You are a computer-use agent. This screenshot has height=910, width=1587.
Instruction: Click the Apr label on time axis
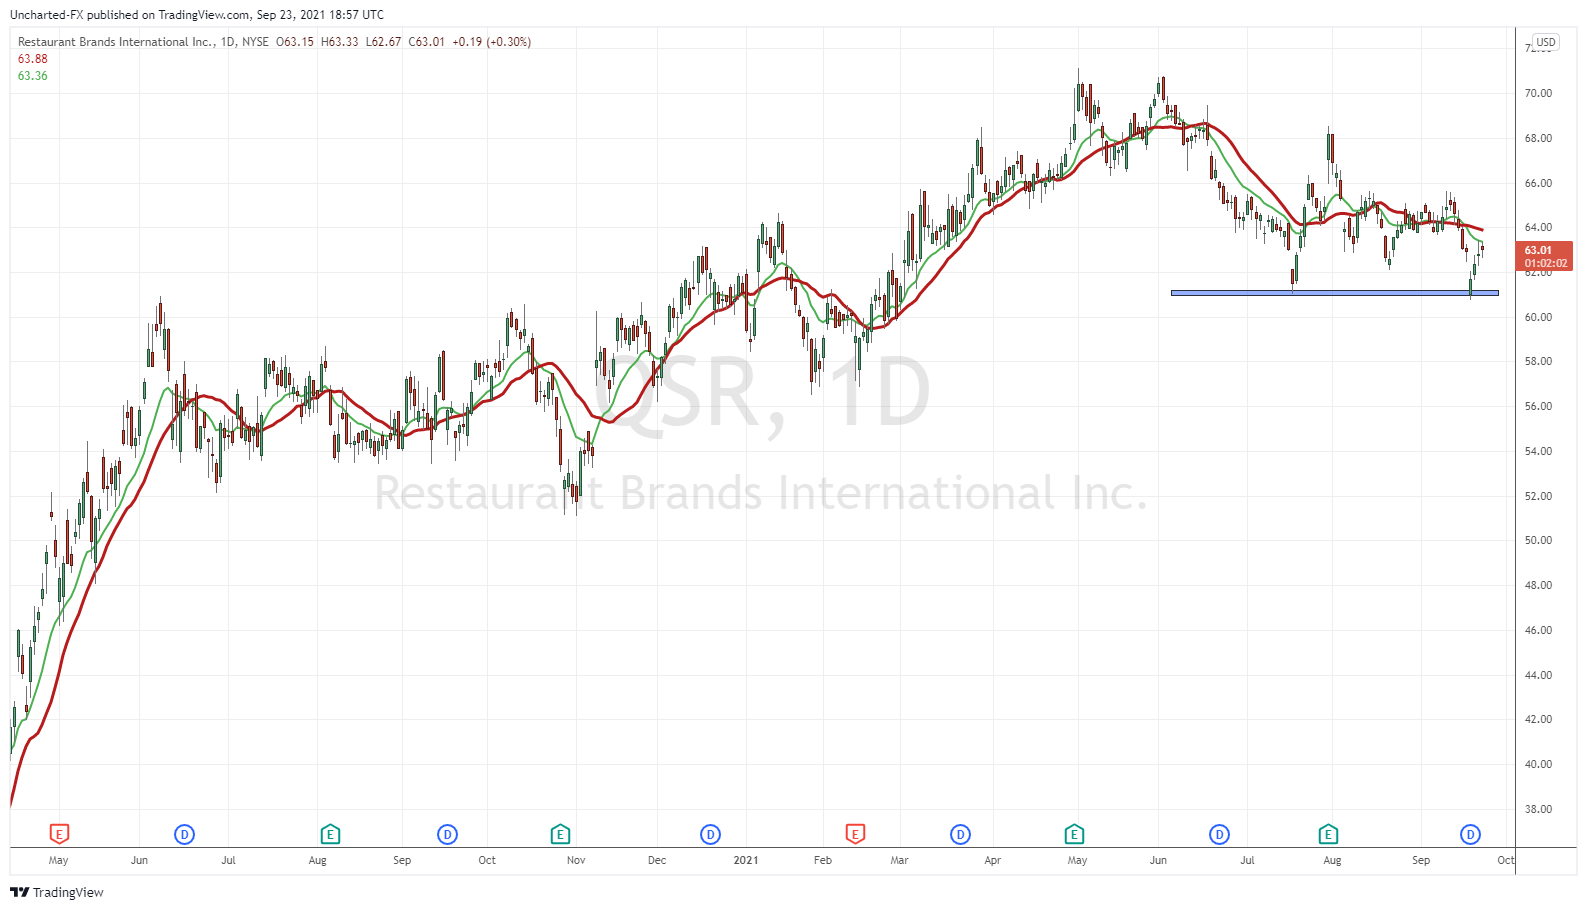(992, 860)
